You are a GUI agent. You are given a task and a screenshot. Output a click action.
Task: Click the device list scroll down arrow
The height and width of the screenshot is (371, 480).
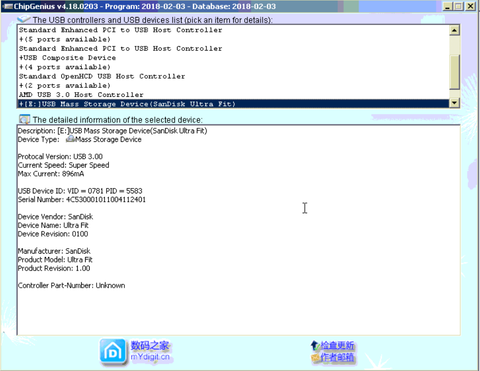coord(454,102)
